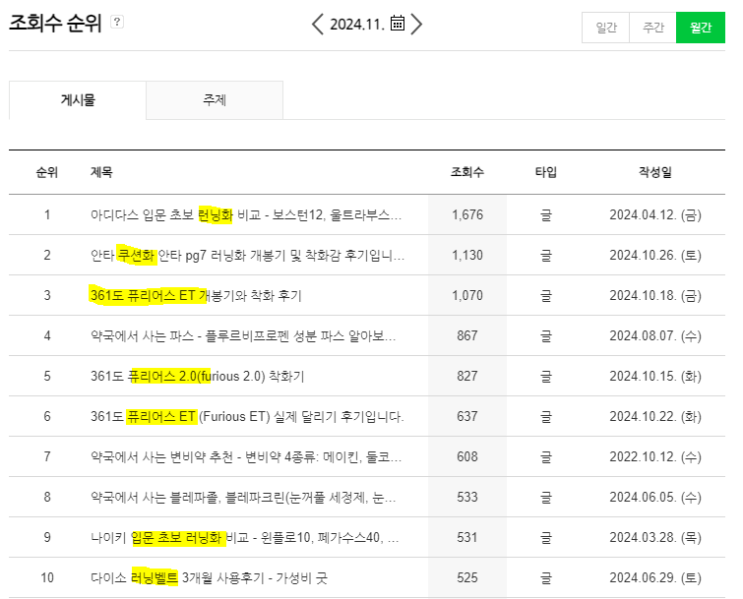Open post 361도 퓨리어스 ET 실제 달리기 후기
This screenshot has width=743, height=599.
[x=247, y=417]
